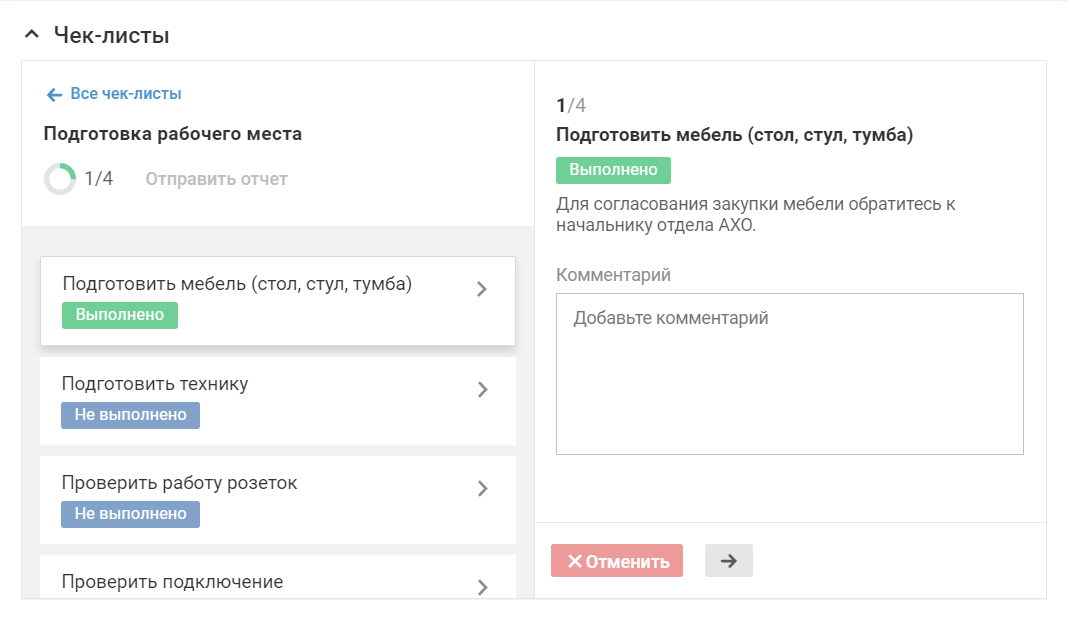
Task: Choose the Проверить подключение list entry
Action: 172,582
